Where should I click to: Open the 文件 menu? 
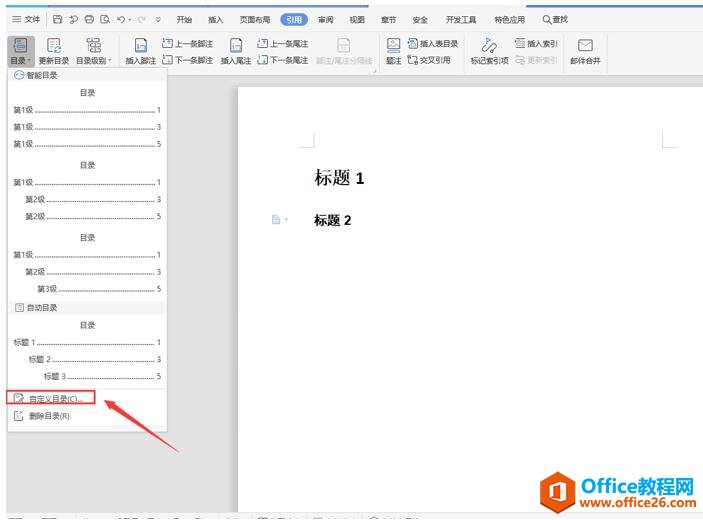(26, 20)
